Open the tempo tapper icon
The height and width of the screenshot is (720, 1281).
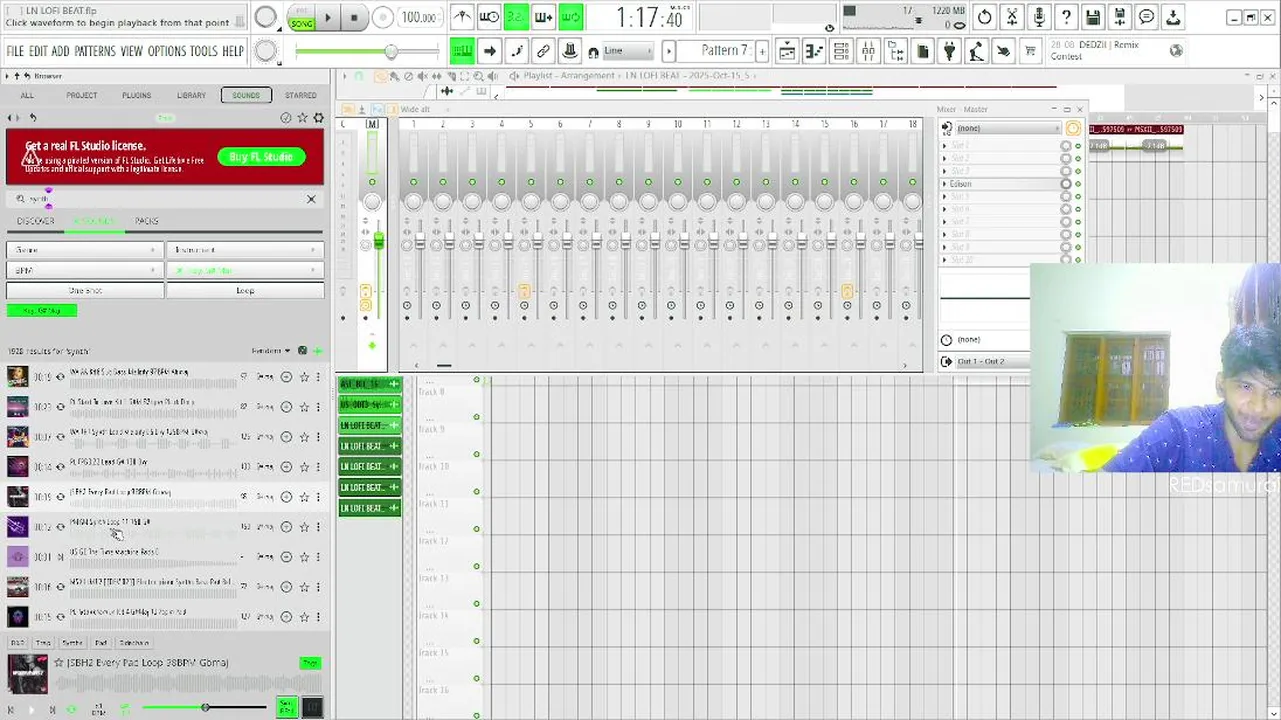point(976,51)
